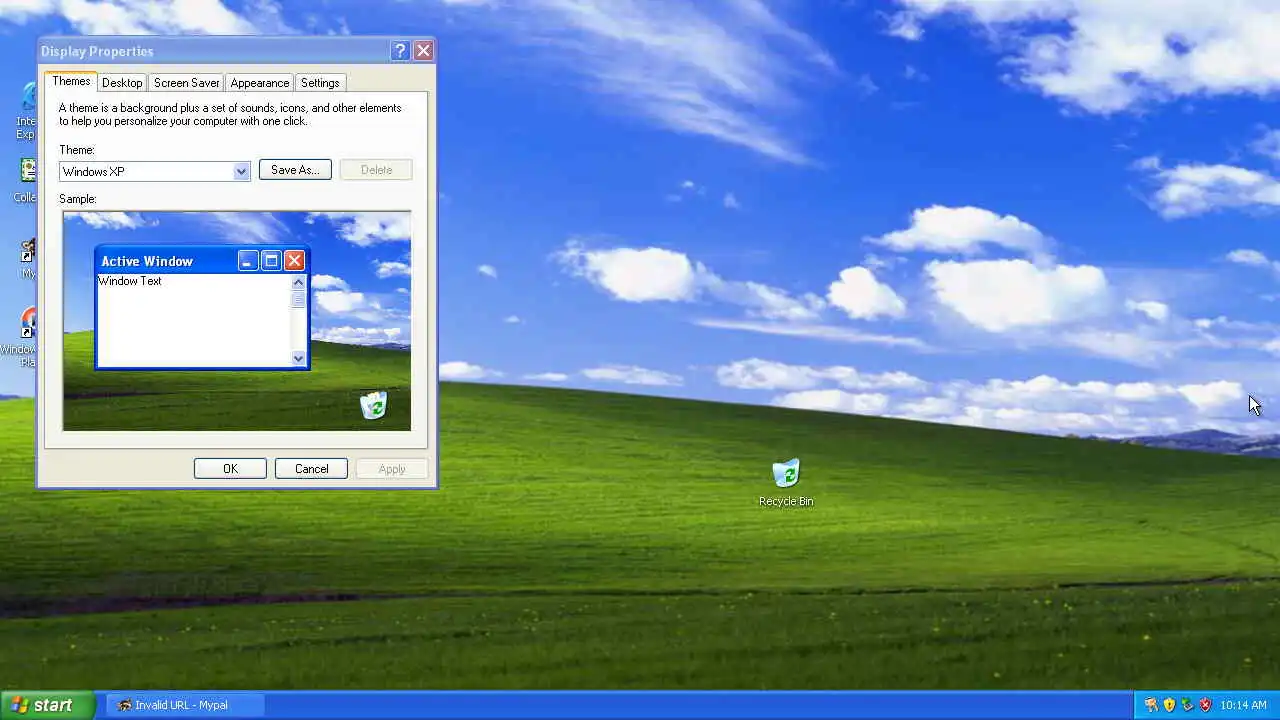The height and width of the screenshot is (720, 1280).
Task: Click the sample window scrollbar up arrow
Action: coord(298,282)
